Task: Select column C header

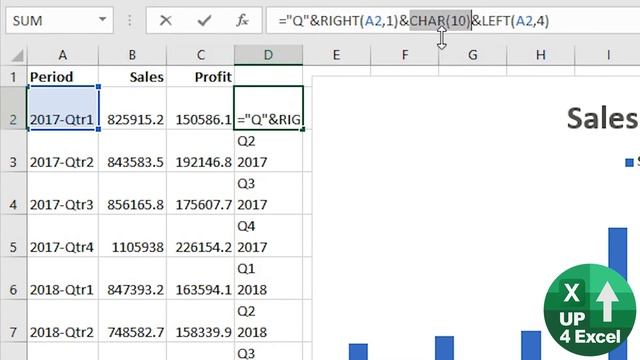Action: coord(200,55)
